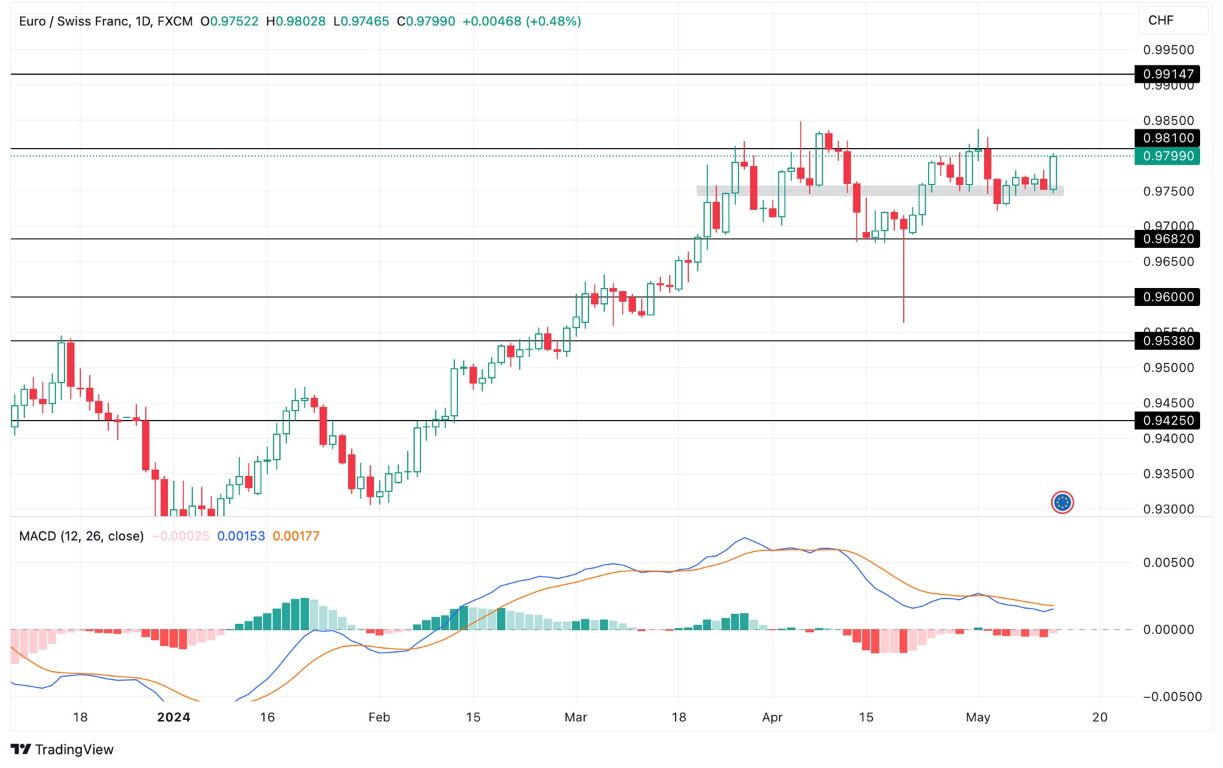The image size is (1223, 768).
Task: Select the current price label 0.97990
Action: click(1170, 157)
